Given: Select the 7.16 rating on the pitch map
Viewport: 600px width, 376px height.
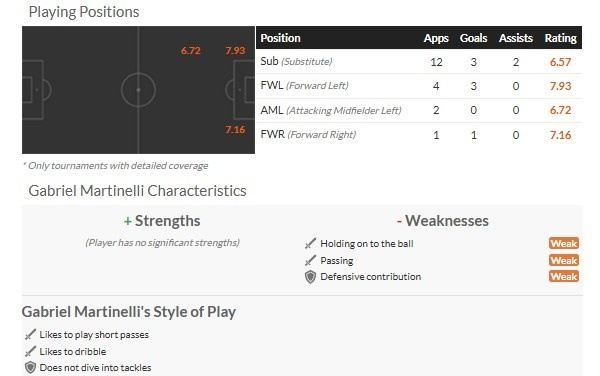Looking at the screenshot, I should [x=235, y=130].
